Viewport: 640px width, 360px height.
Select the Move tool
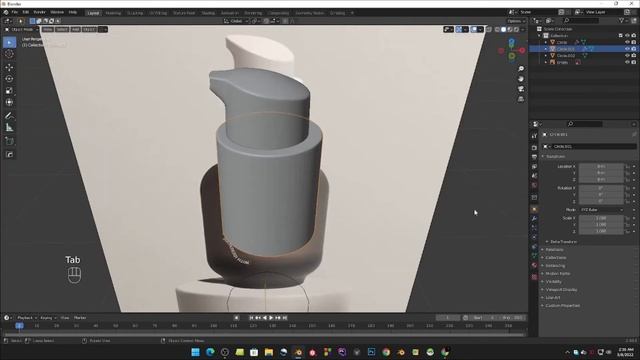9,67
